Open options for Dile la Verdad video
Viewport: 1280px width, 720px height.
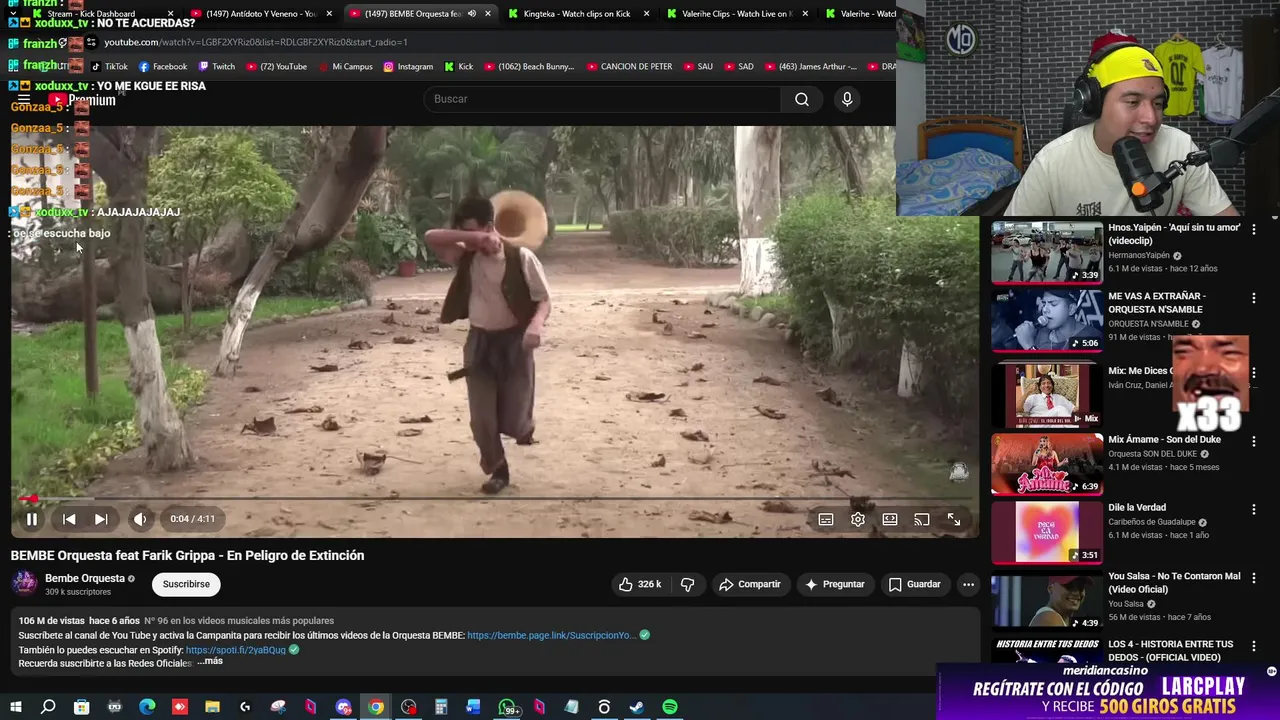point(1254,509)
